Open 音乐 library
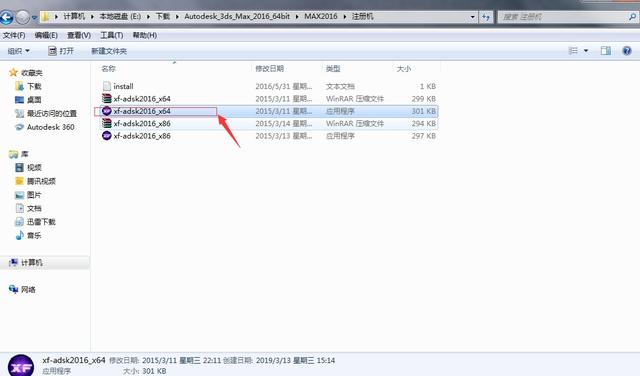The width and height of the screenshot is (640, 376). click(x=34, y=235)
